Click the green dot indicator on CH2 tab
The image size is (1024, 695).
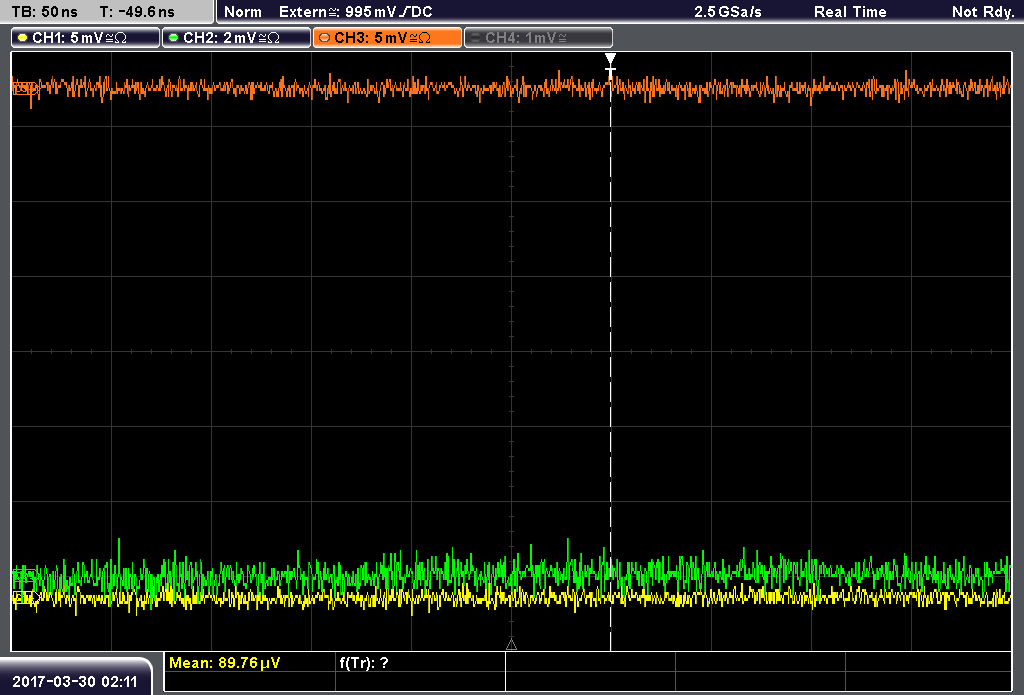click(174, 38)
